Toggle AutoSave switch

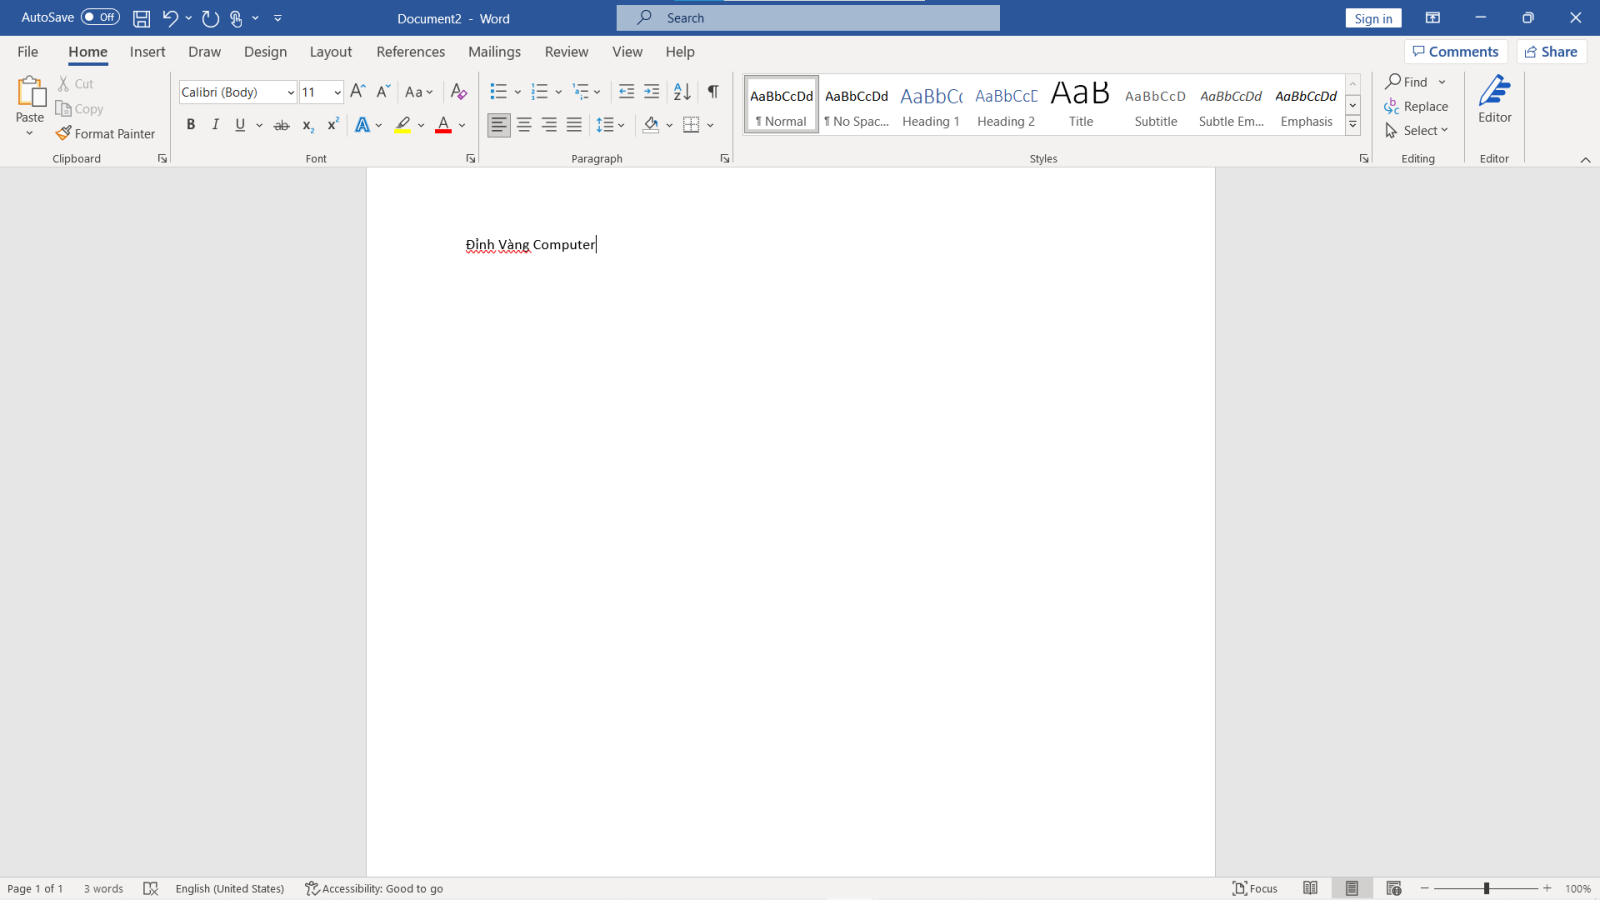100,17
